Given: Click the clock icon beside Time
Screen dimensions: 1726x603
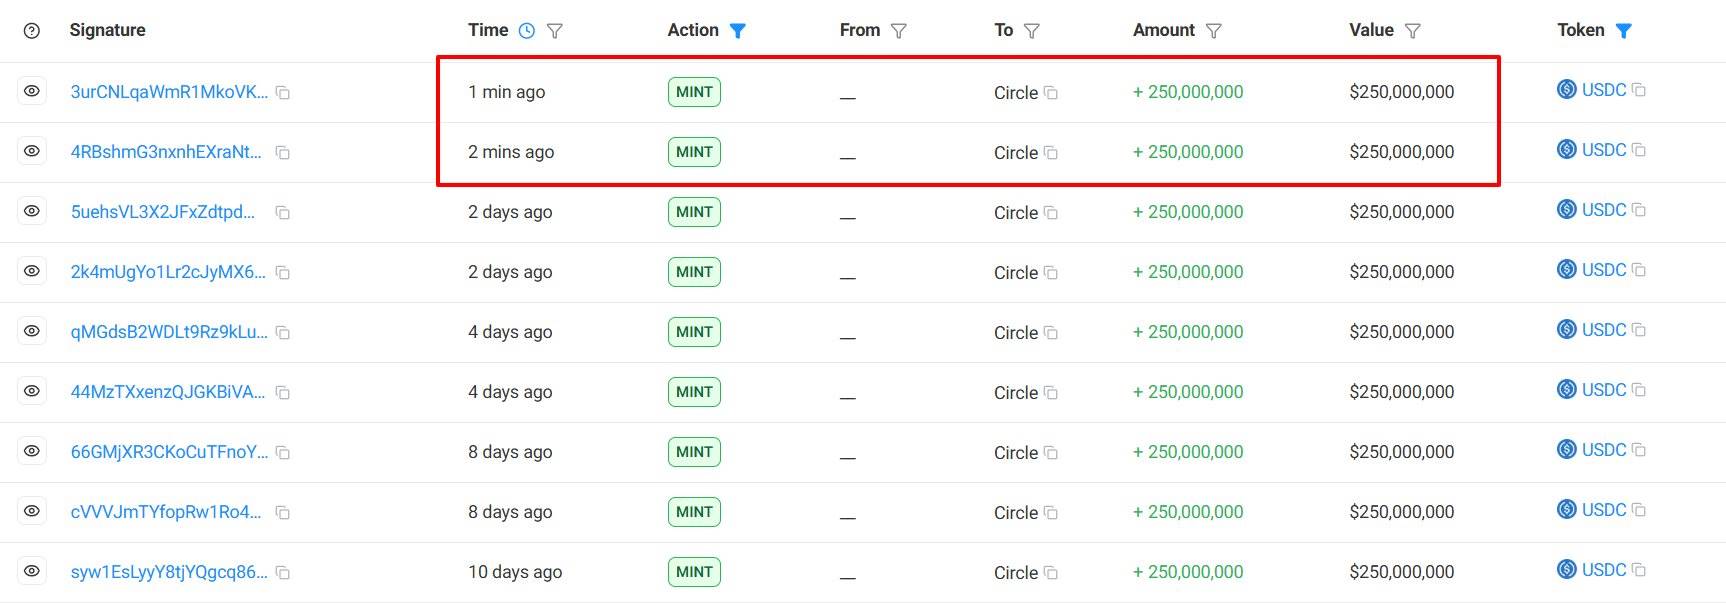Looking at the screenshot, I should (x=527, y=31).
